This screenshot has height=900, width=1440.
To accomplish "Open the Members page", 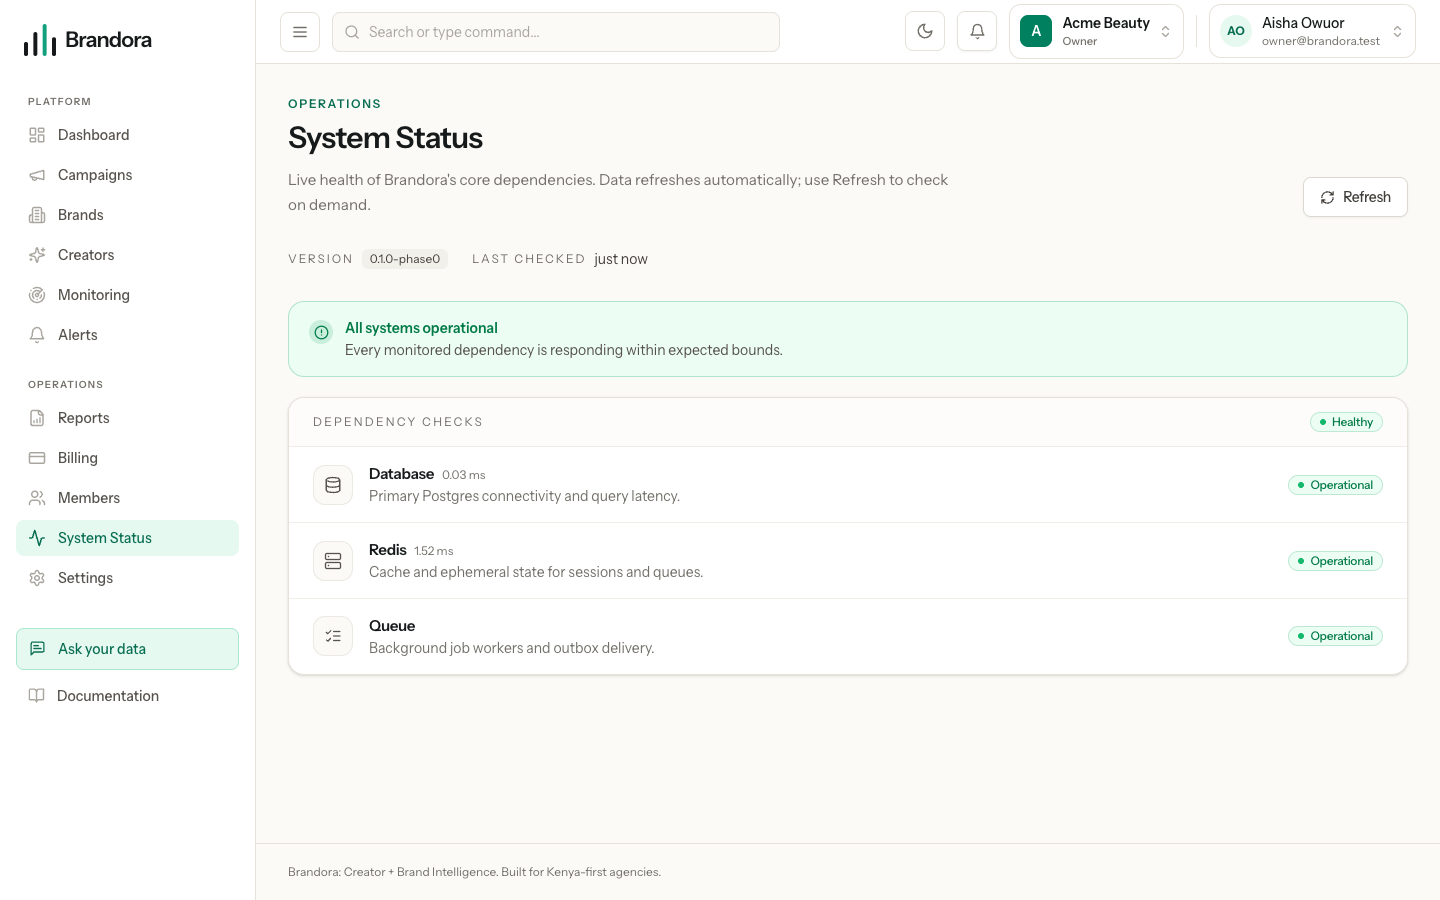I will pyautogui.click(x=127, y=498).
